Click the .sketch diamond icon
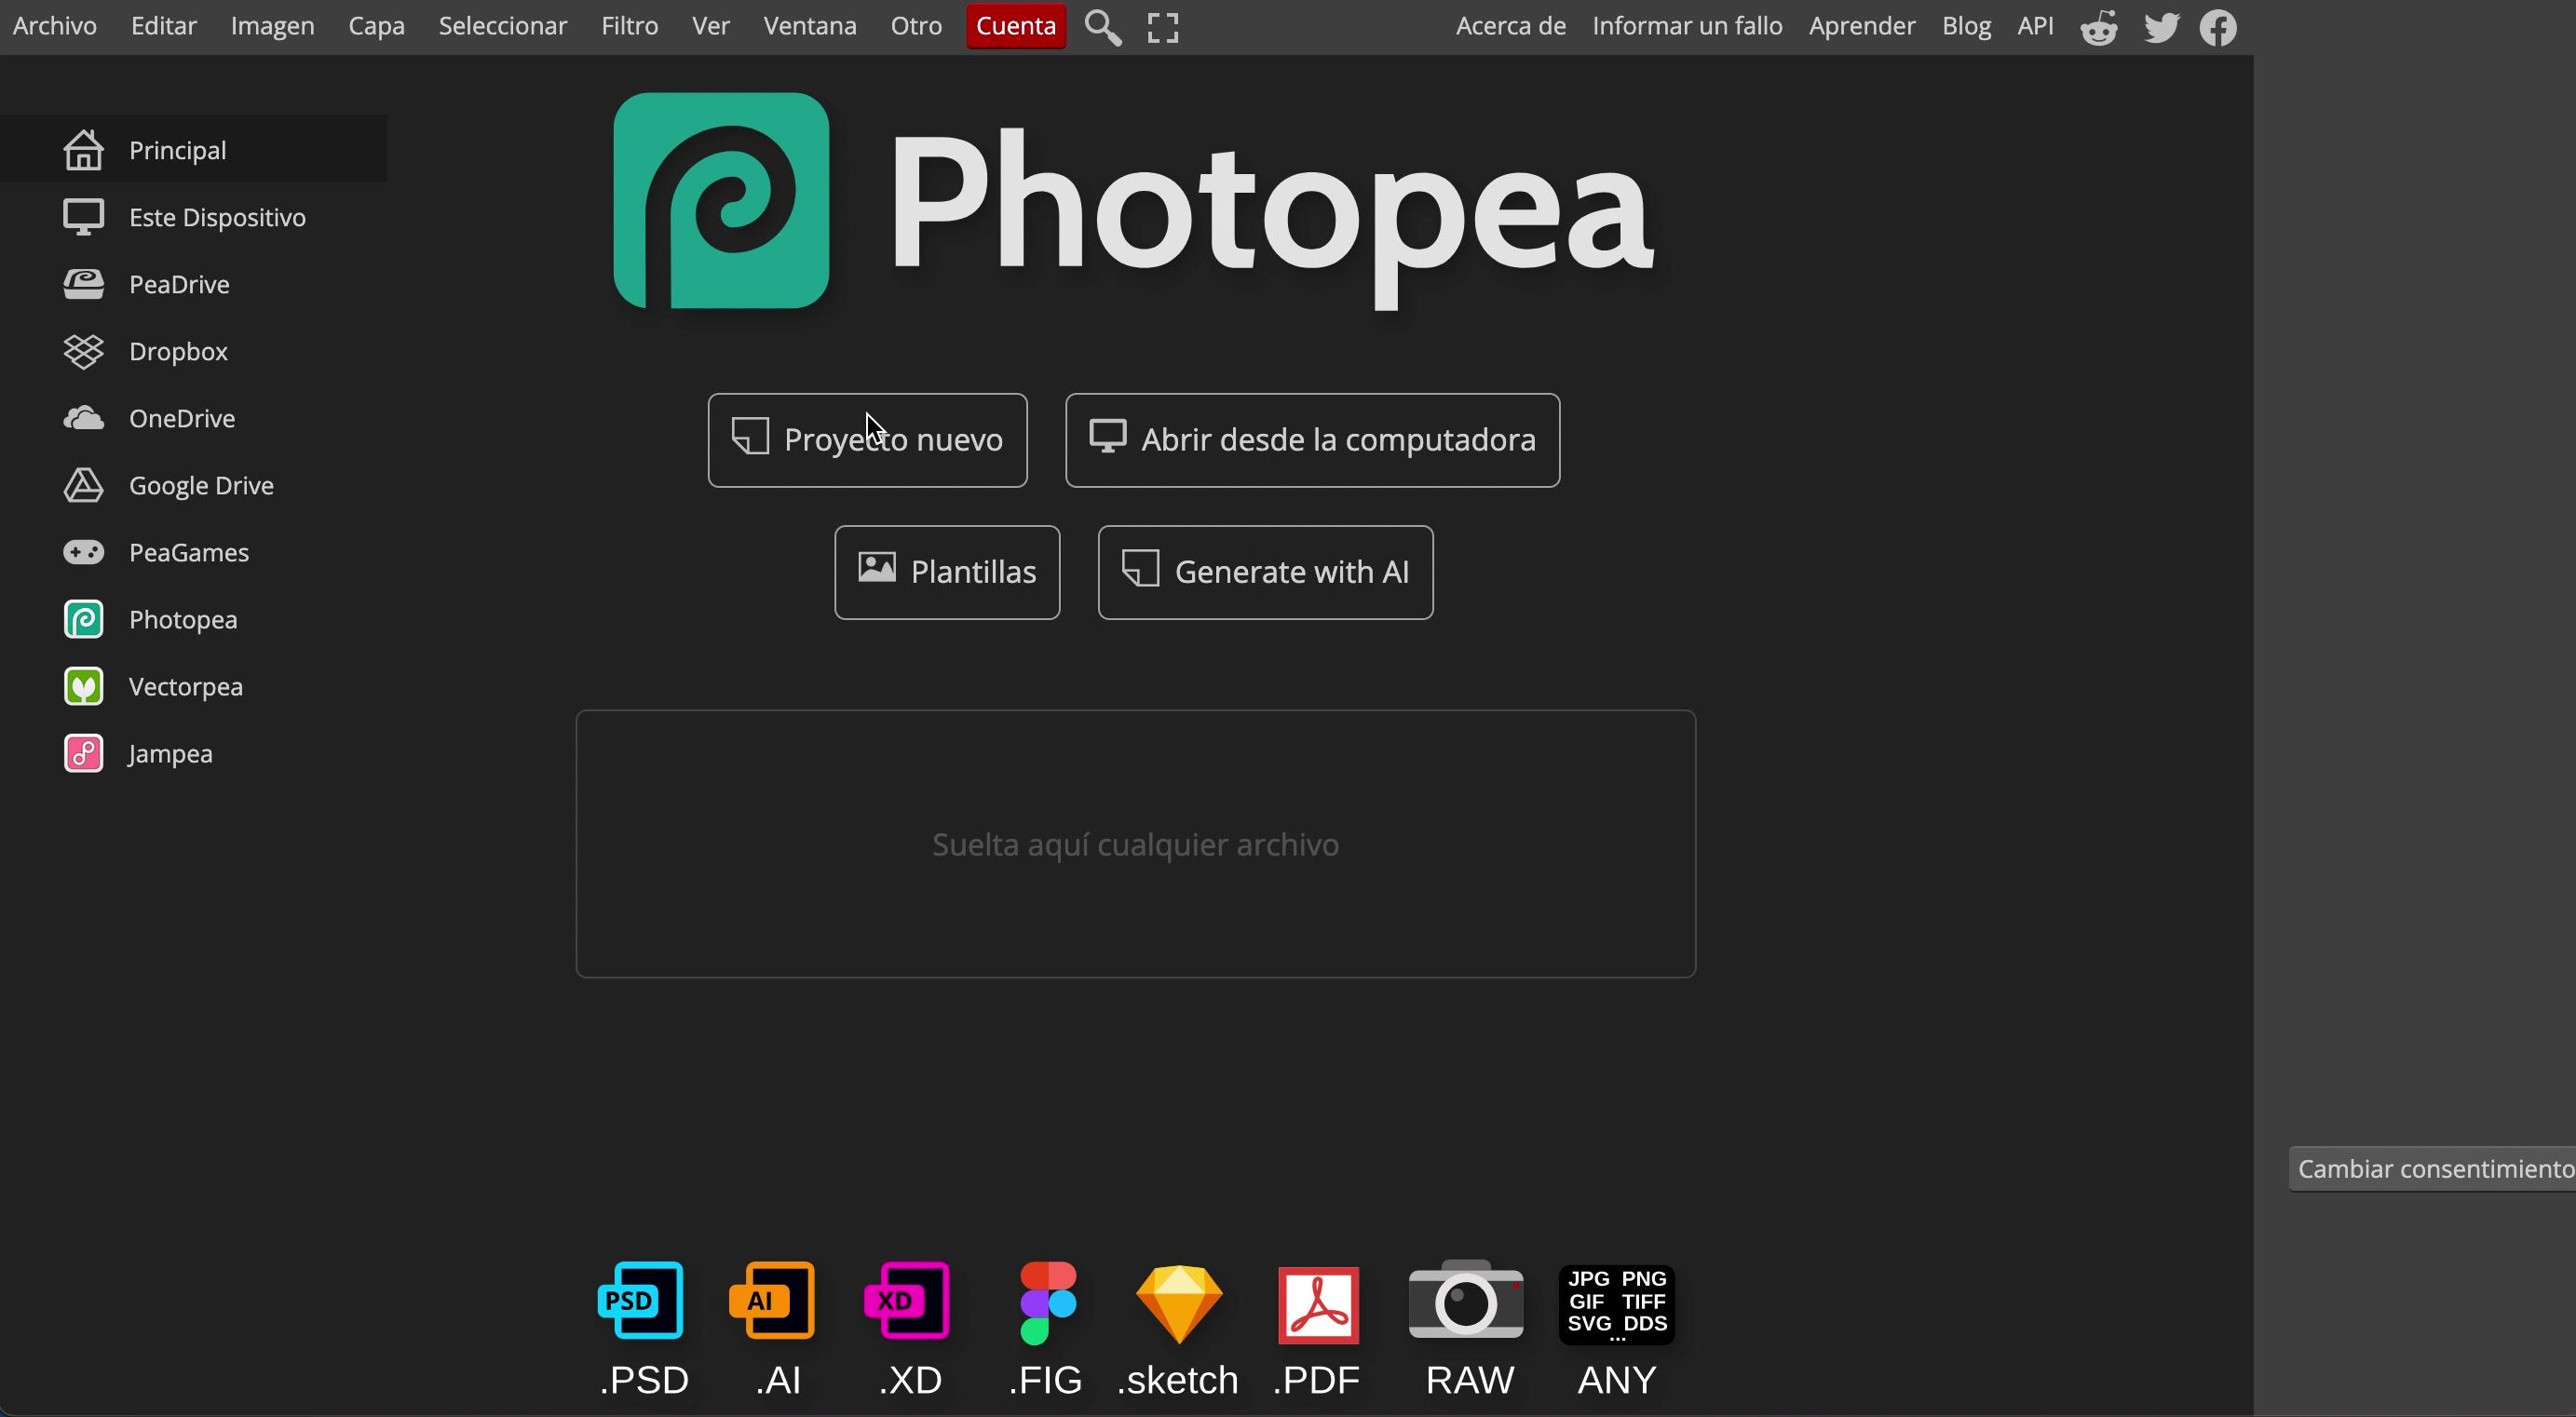Screen dimensions: 2576x1417 (1179, 1303)
